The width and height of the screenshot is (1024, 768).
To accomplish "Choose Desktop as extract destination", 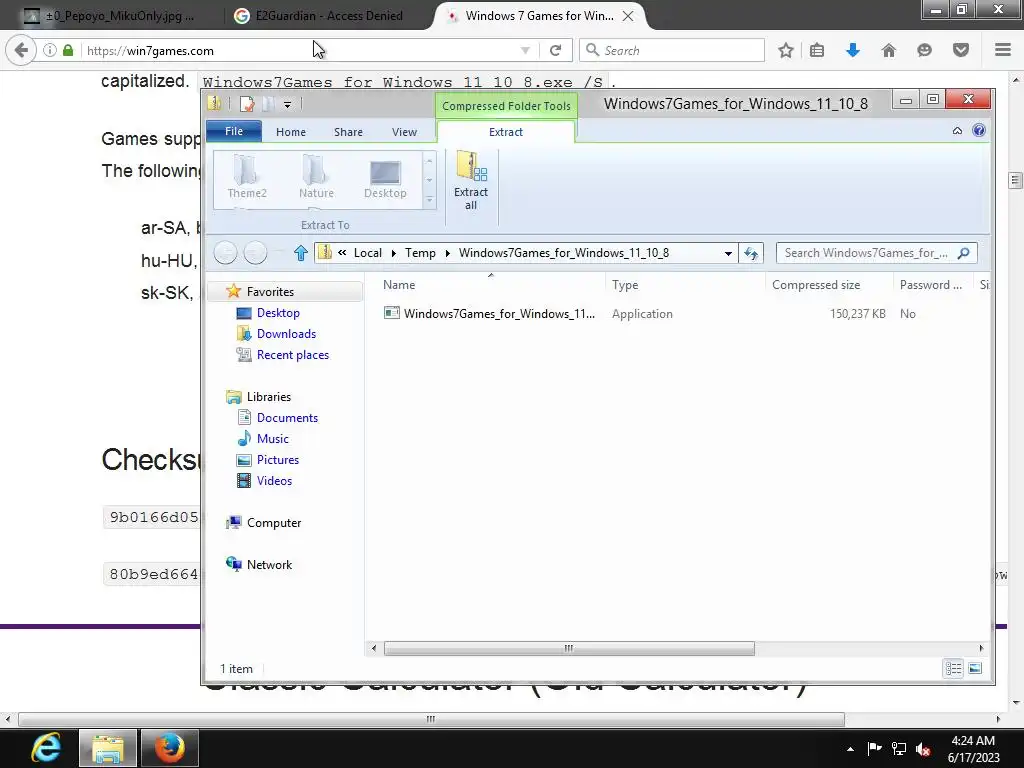I will click(x=385, y=177).
